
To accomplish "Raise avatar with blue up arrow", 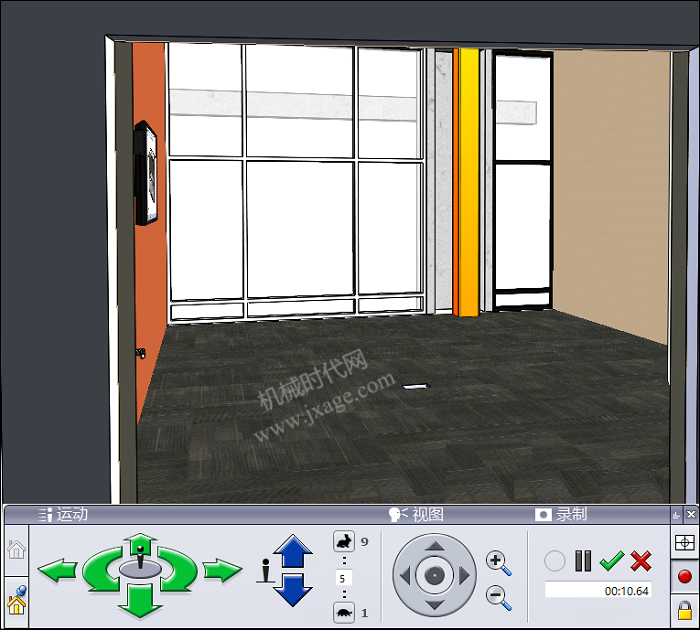I will [x=293, y=551].
